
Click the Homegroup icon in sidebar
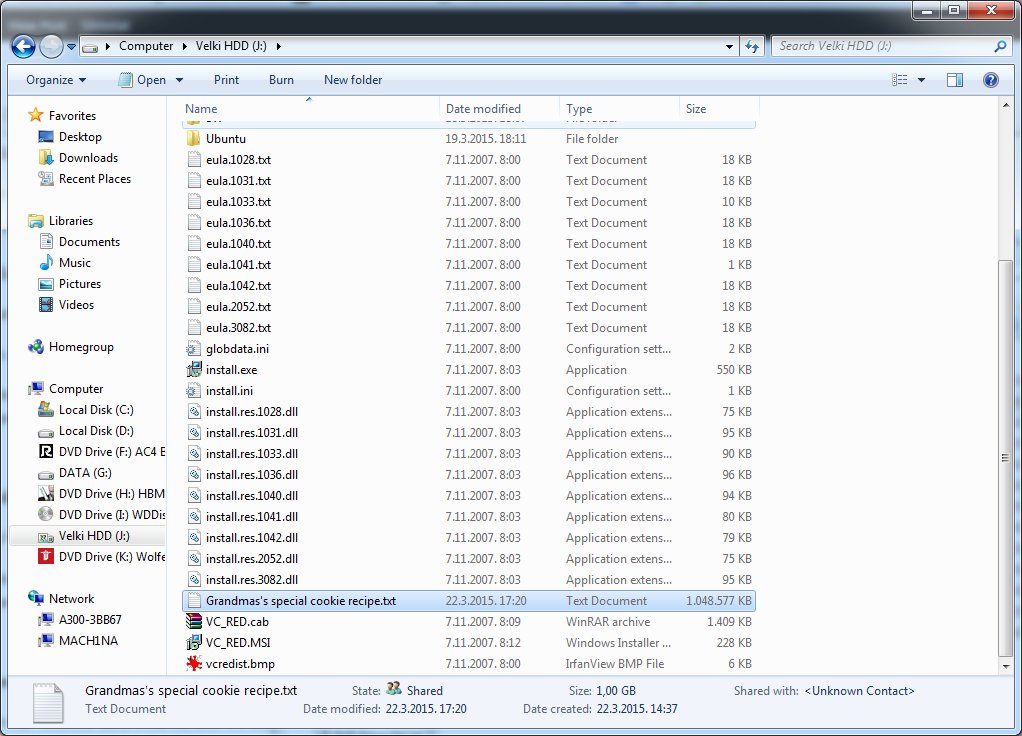37,347
